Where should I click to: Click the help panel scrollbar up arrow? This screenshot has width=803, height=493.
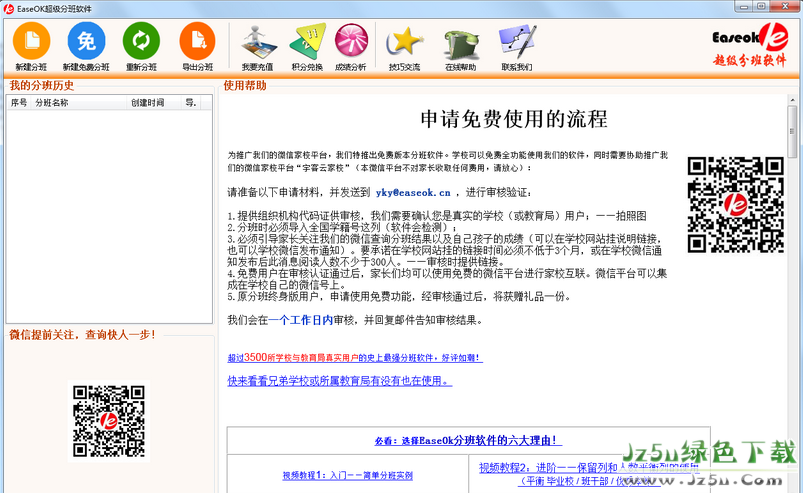click(793, 99)
